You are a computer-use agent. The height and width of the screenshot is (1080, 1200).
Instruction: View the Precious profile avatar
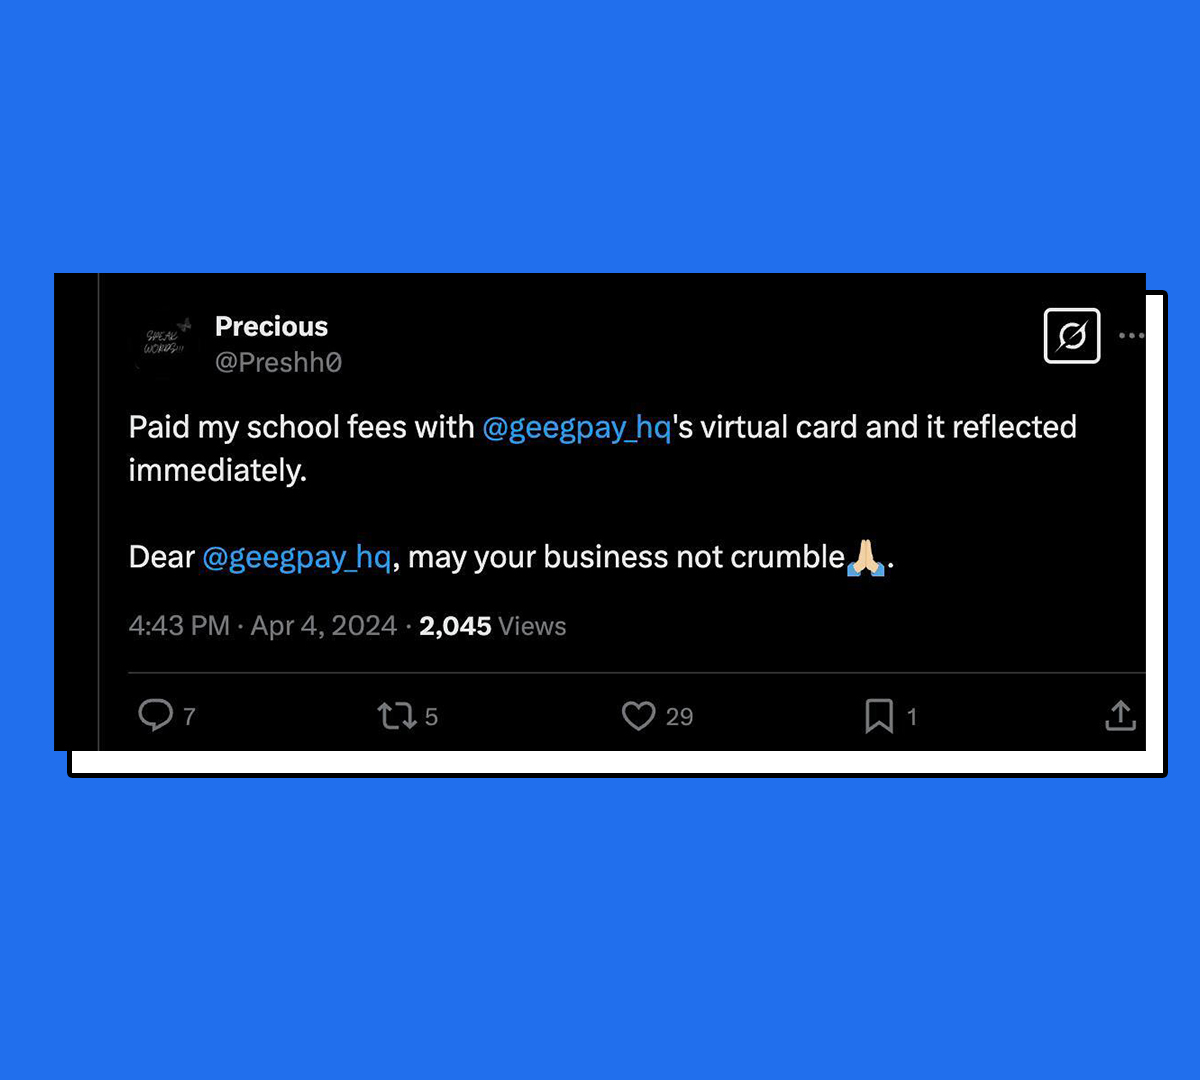[164, 343]
